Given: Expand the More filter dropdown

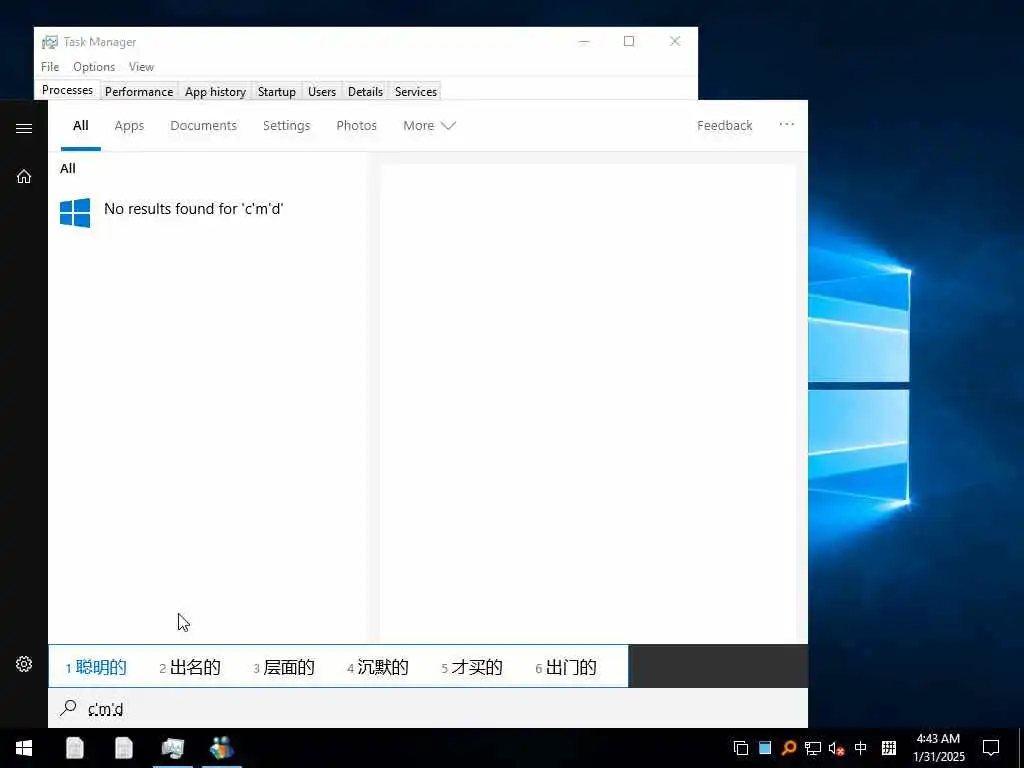Looking at the screenshot, I should coord(429,125).
